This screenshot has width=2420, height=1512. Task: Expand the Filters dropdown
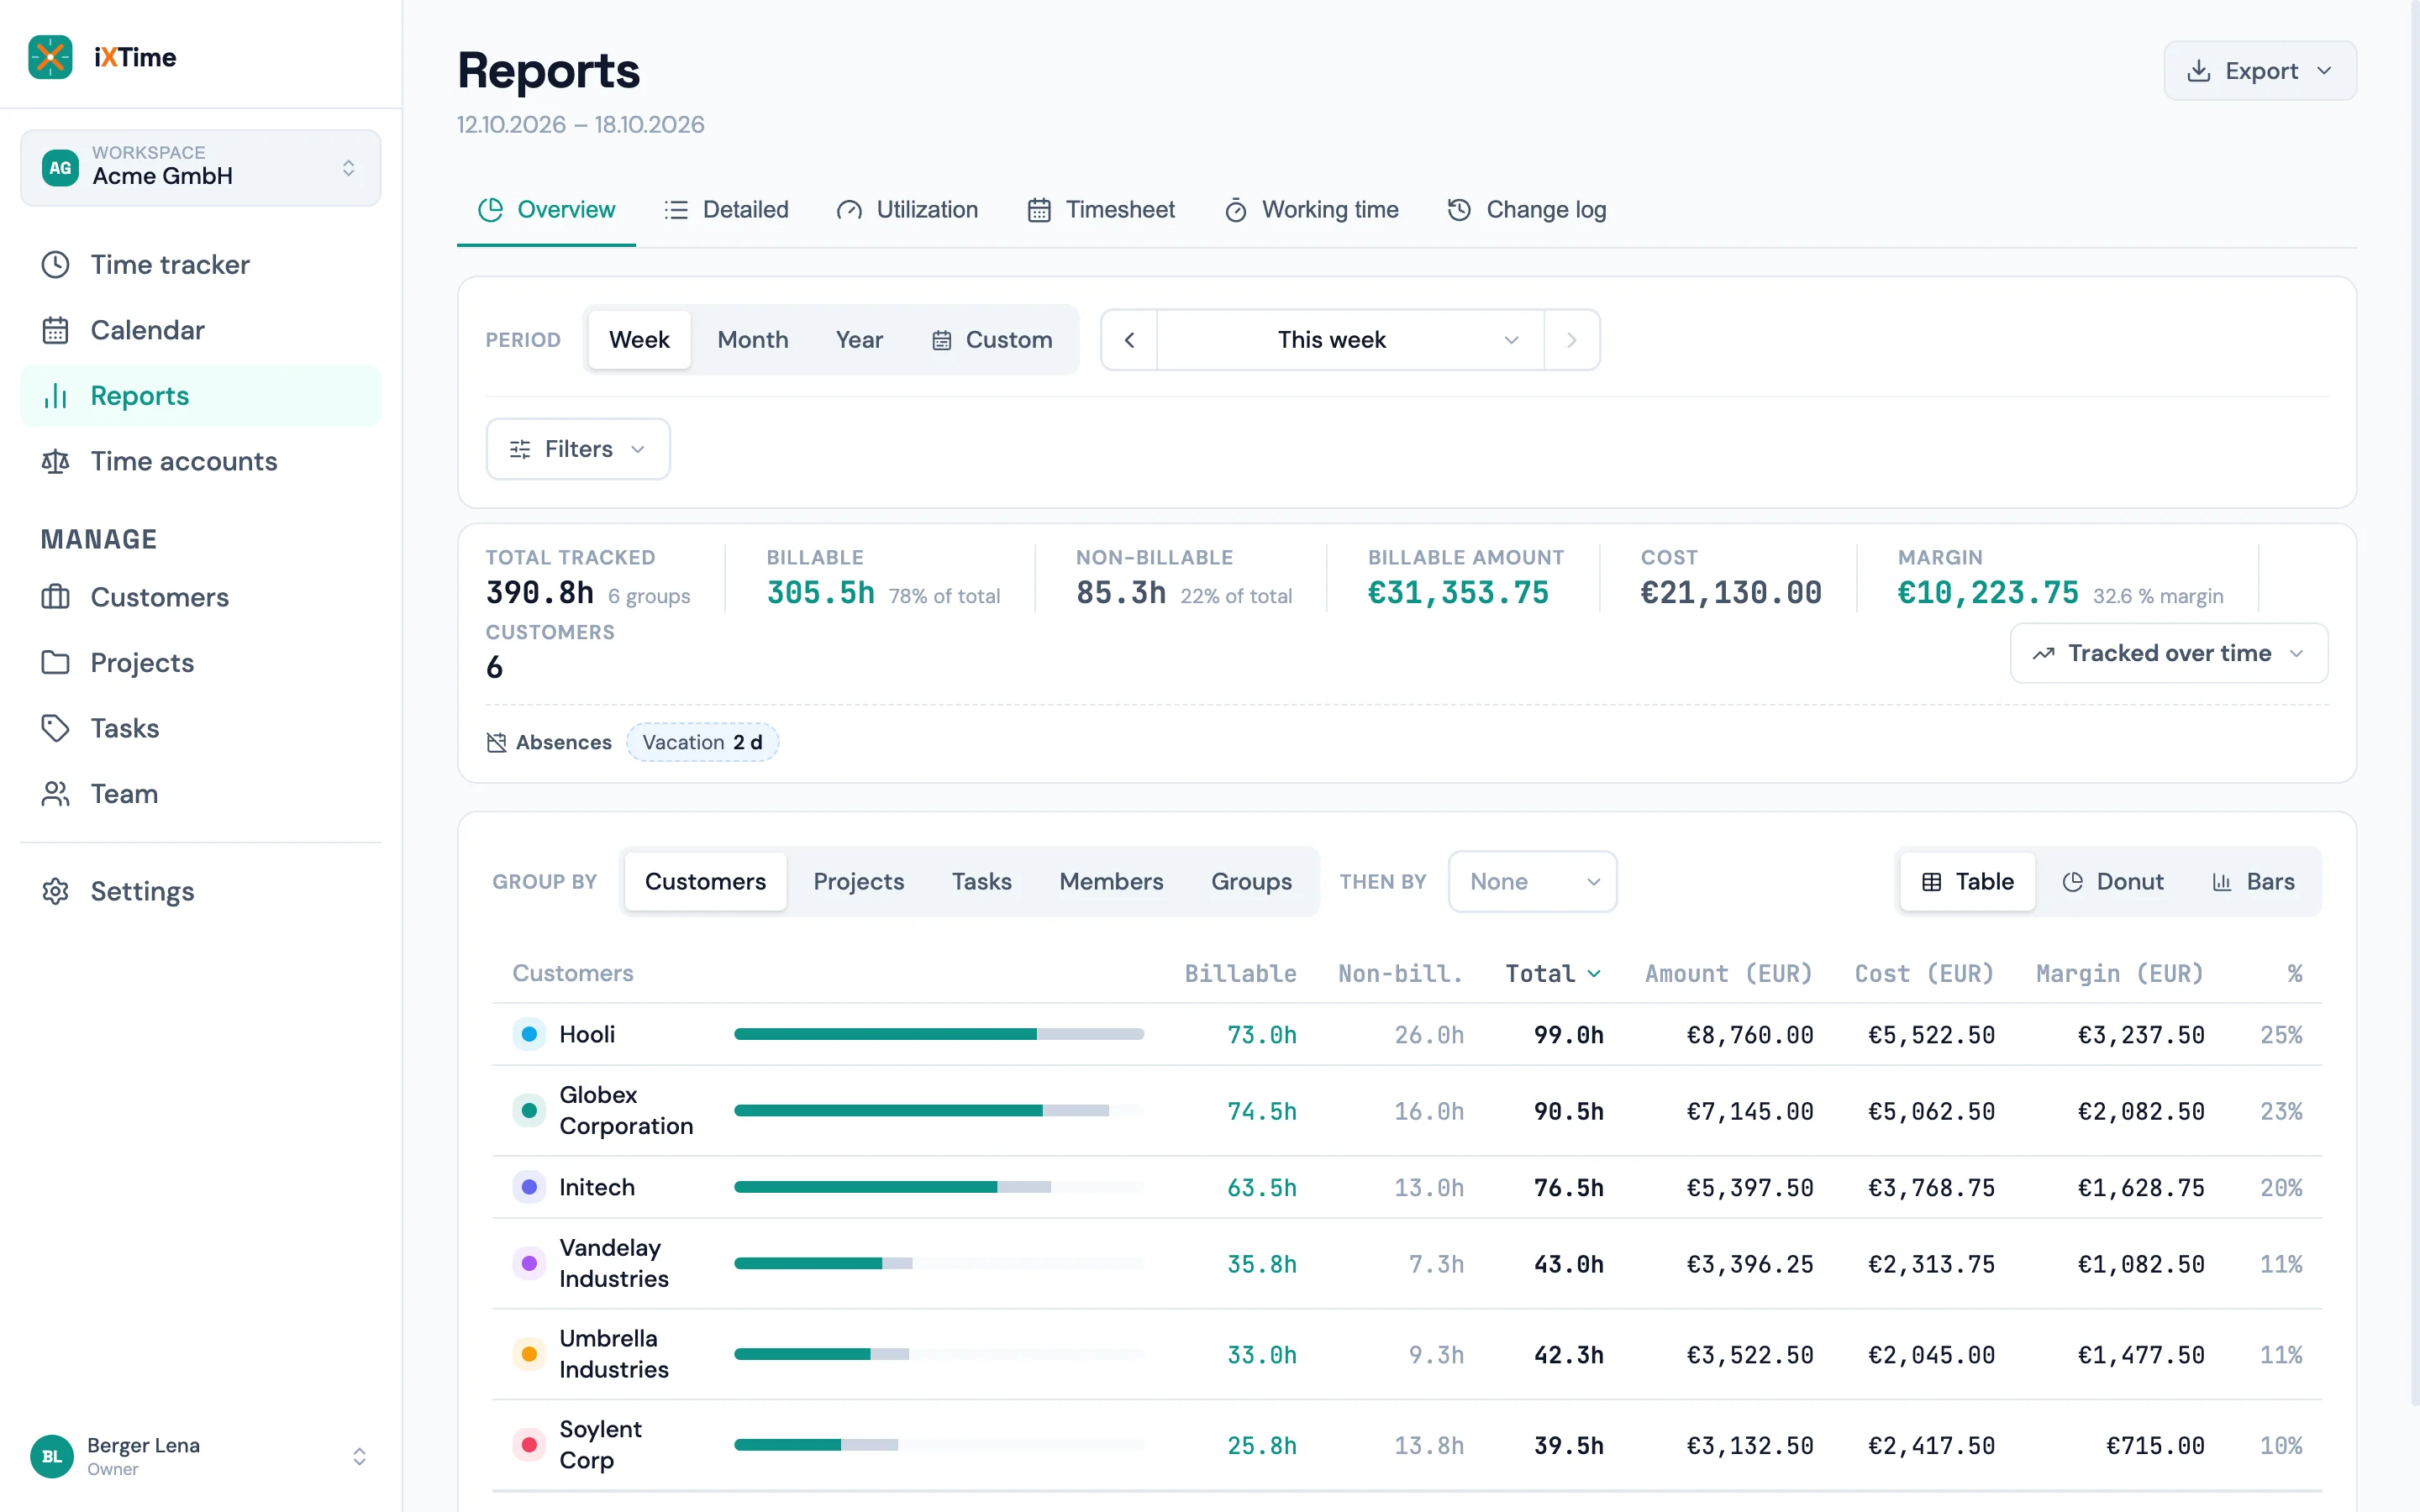pyautogui.click(x=578, y=449)
